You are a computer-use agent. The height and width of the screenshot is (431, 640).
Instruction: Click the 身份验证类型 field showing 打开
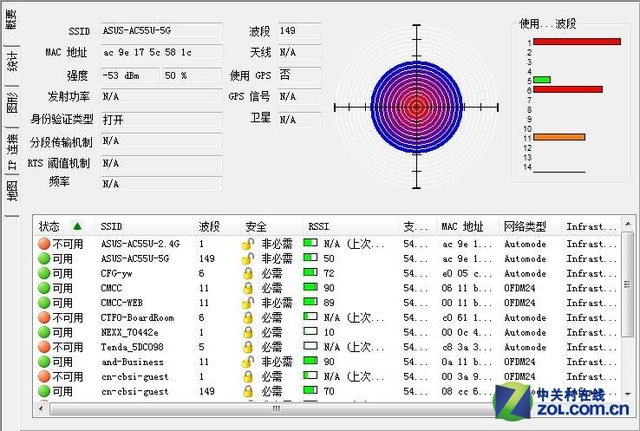[162, 120]
